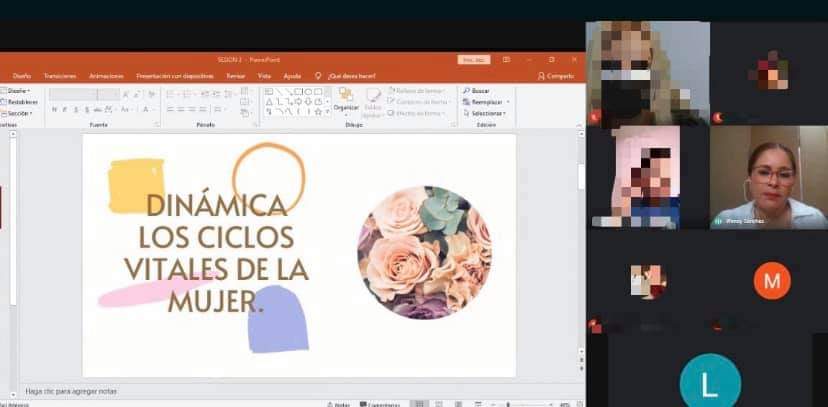Click the lightbulb ¿Qué desea hacer? box
Image resolution: width=828 pixels, height=407 pixels.
[x=347, y=76]
